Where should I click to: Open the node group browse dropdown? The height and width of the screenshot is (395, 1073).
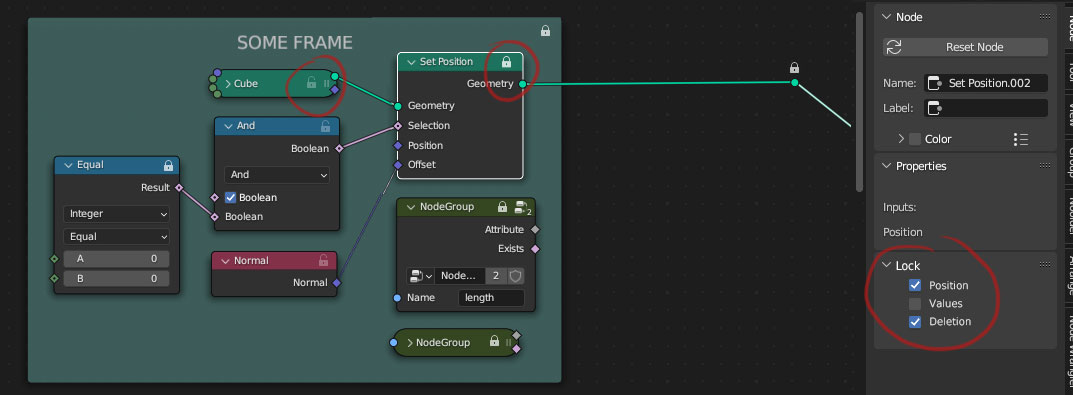[420, 276]
